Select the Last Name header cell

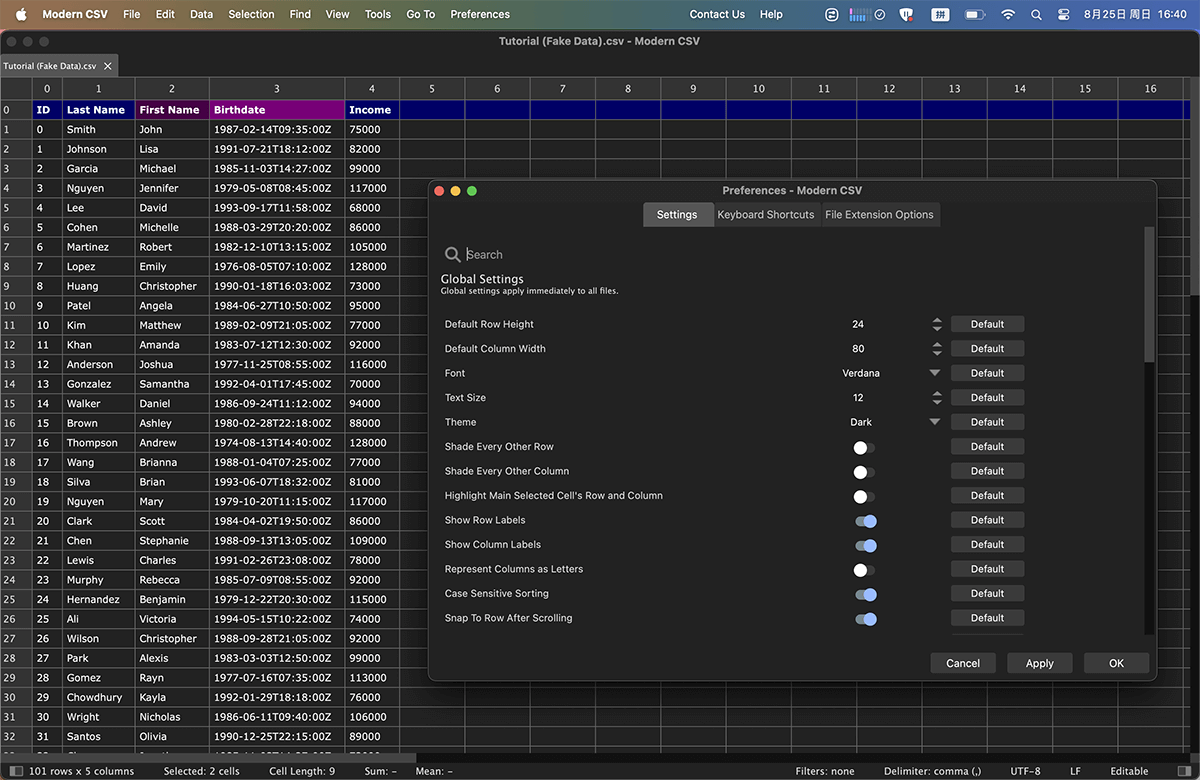coord(98,110)
